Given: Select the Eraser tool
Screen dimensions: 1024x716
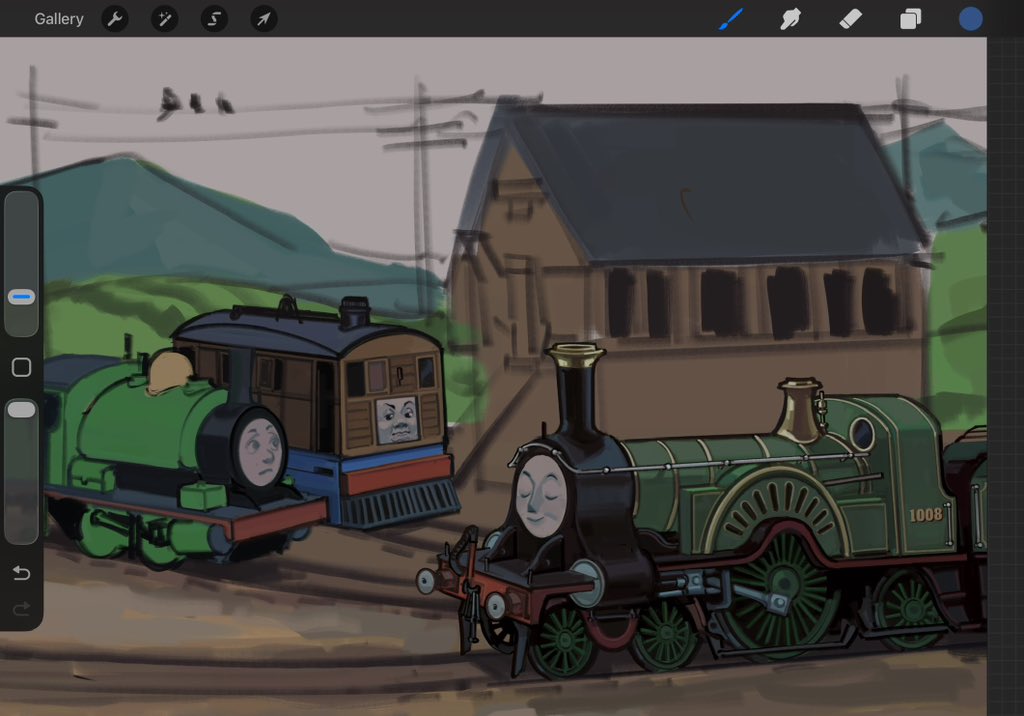Looking at the screenshot, I should (x=850, y=18).
